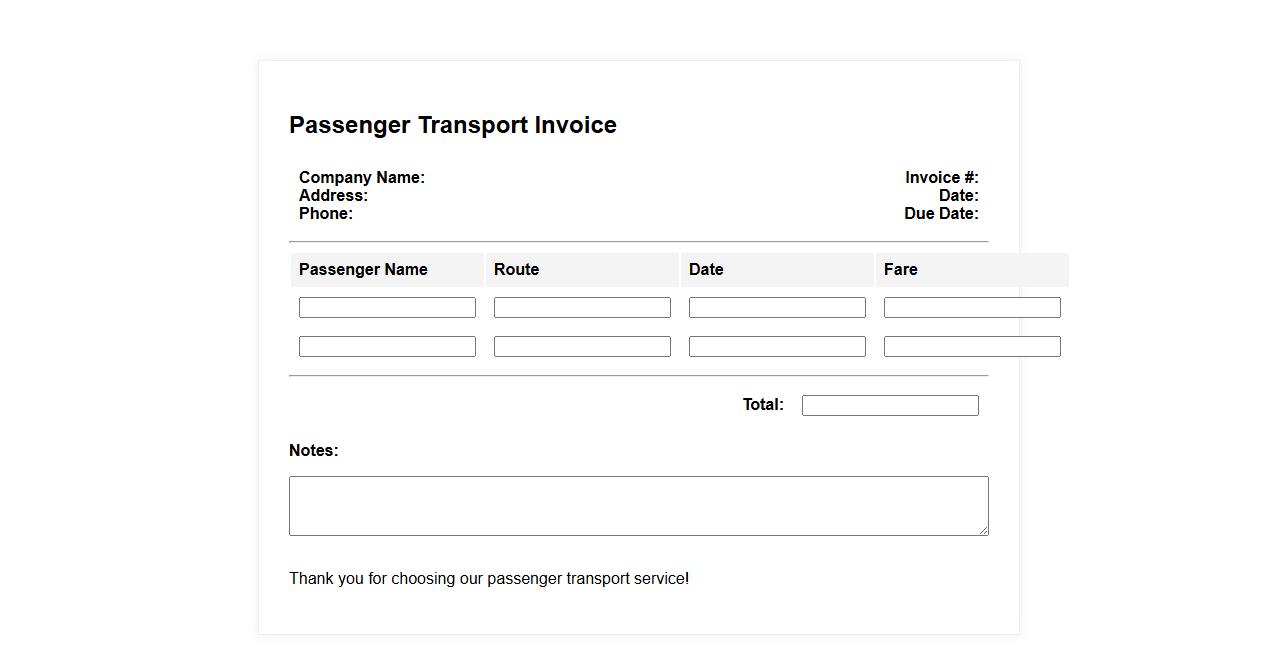This screenshot has height=650, width=1278.
Task: Click the Due Date label
Action: (x=941, y=214)
